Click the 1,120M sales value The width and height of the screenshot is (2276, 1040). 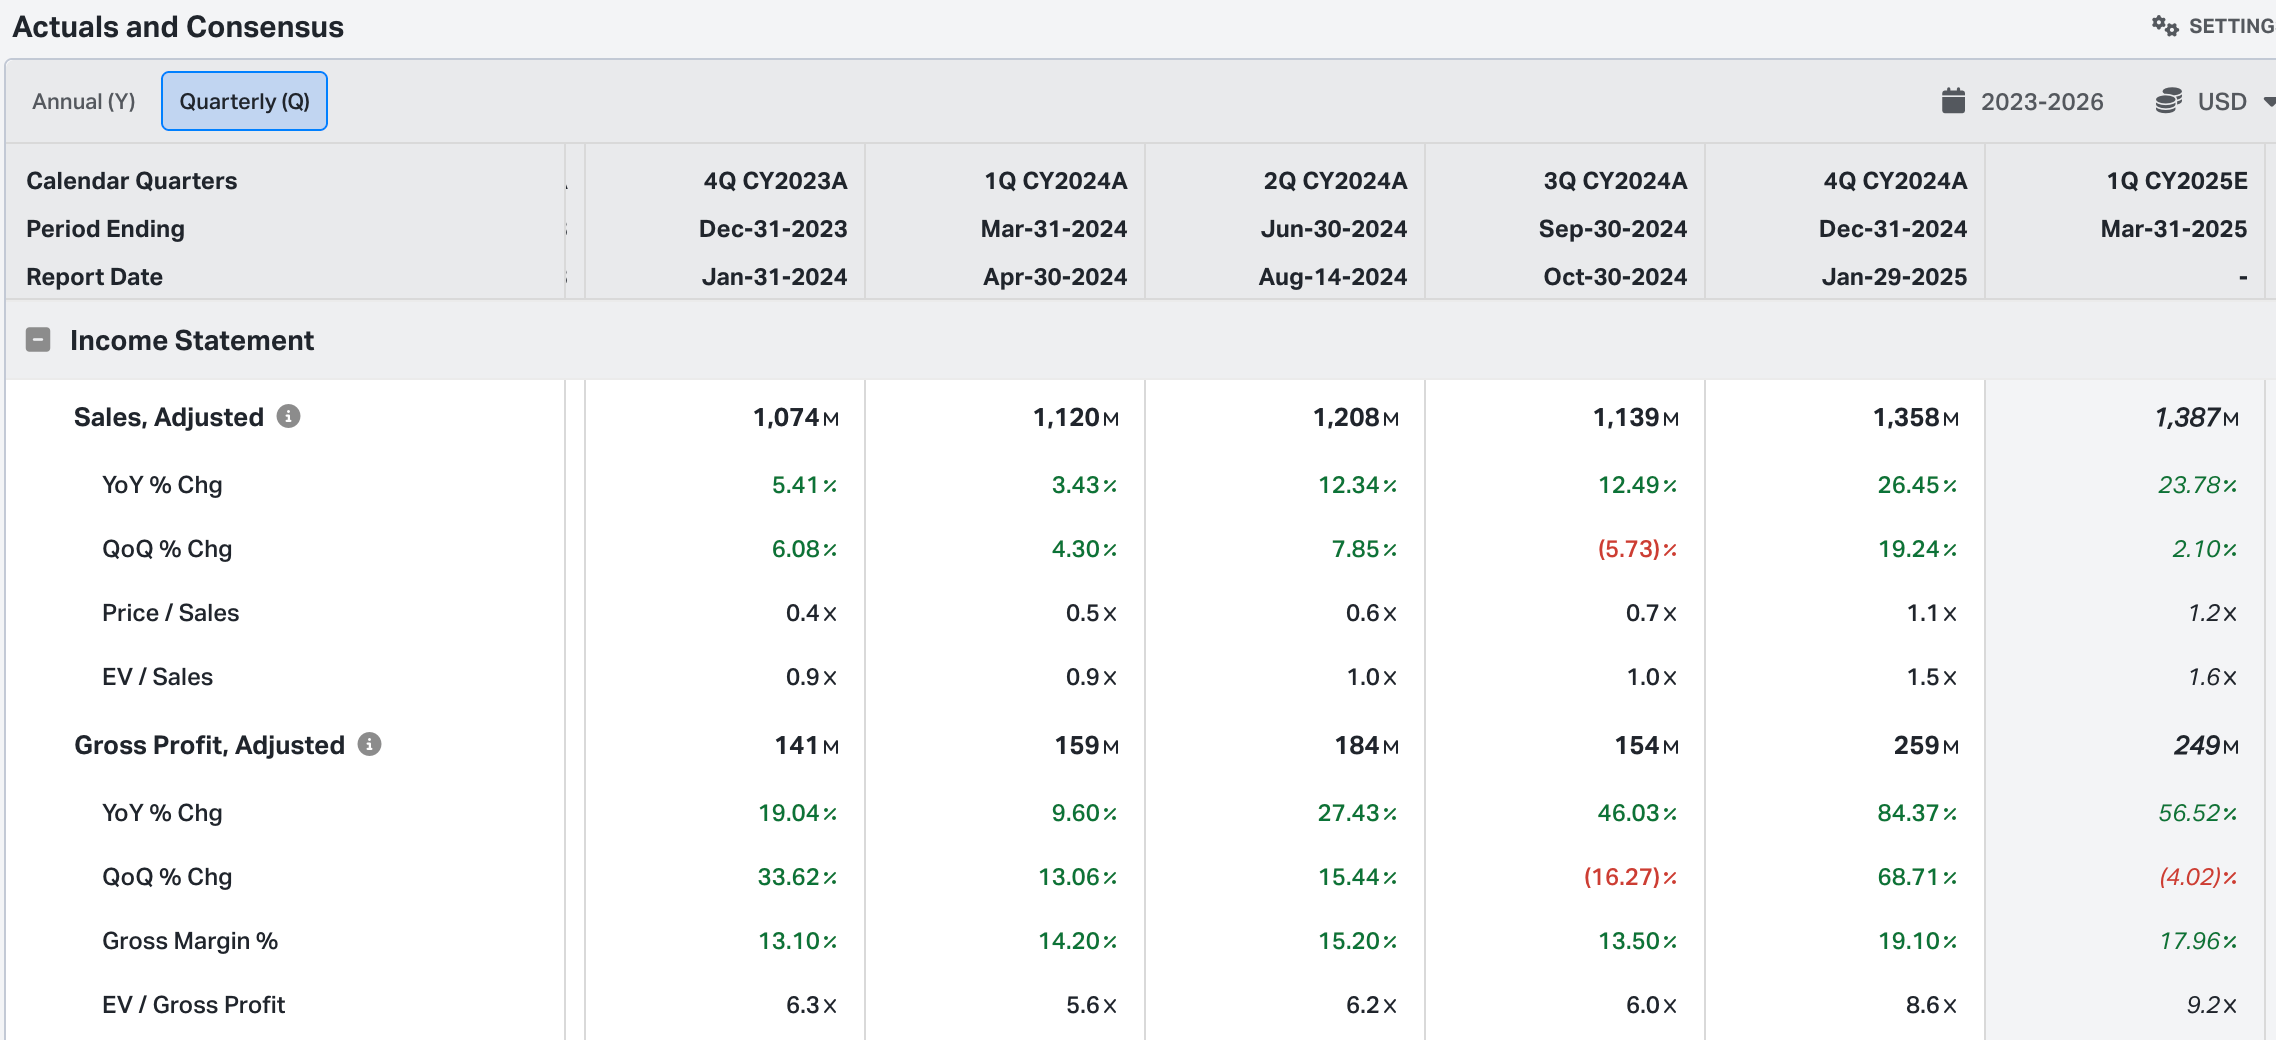click(1076, 417)
